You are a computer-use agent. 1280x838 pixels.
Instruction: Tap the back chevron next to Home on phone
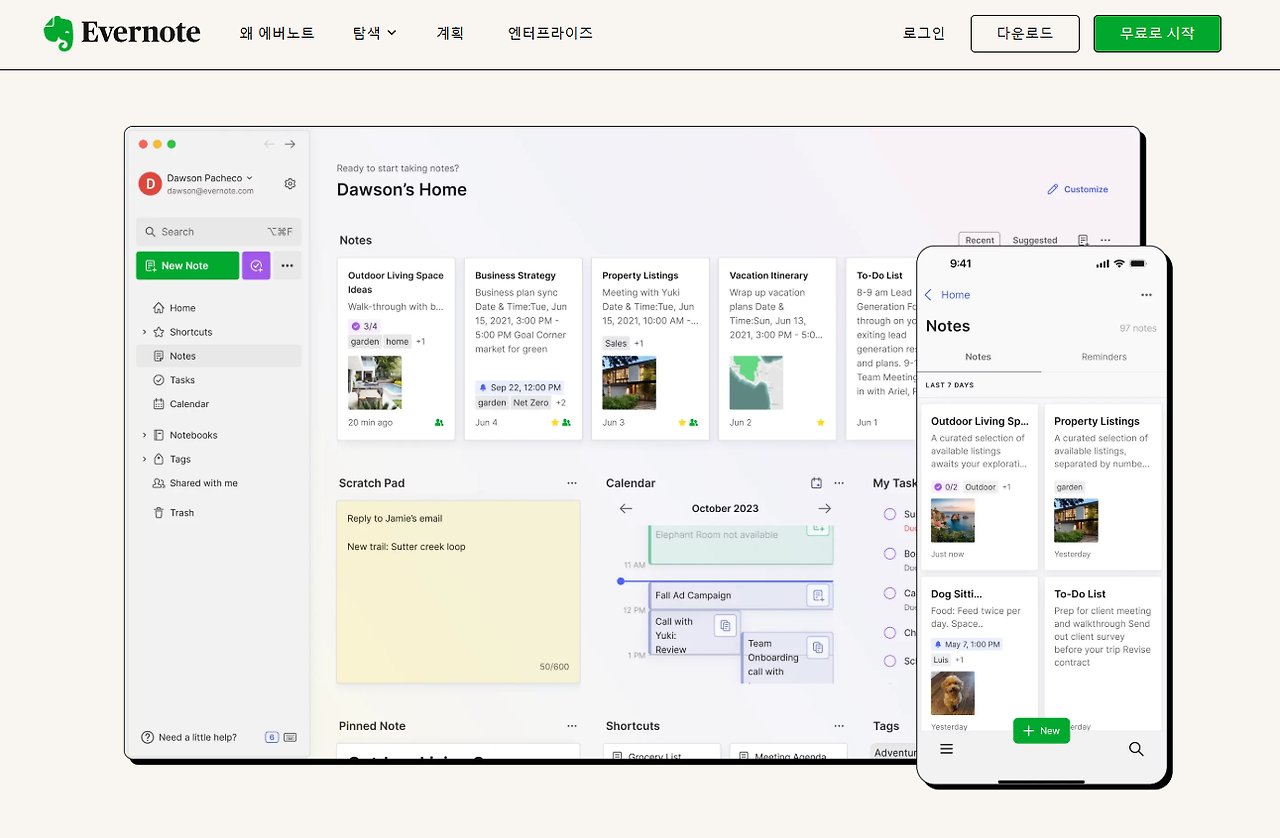point(929,295)
